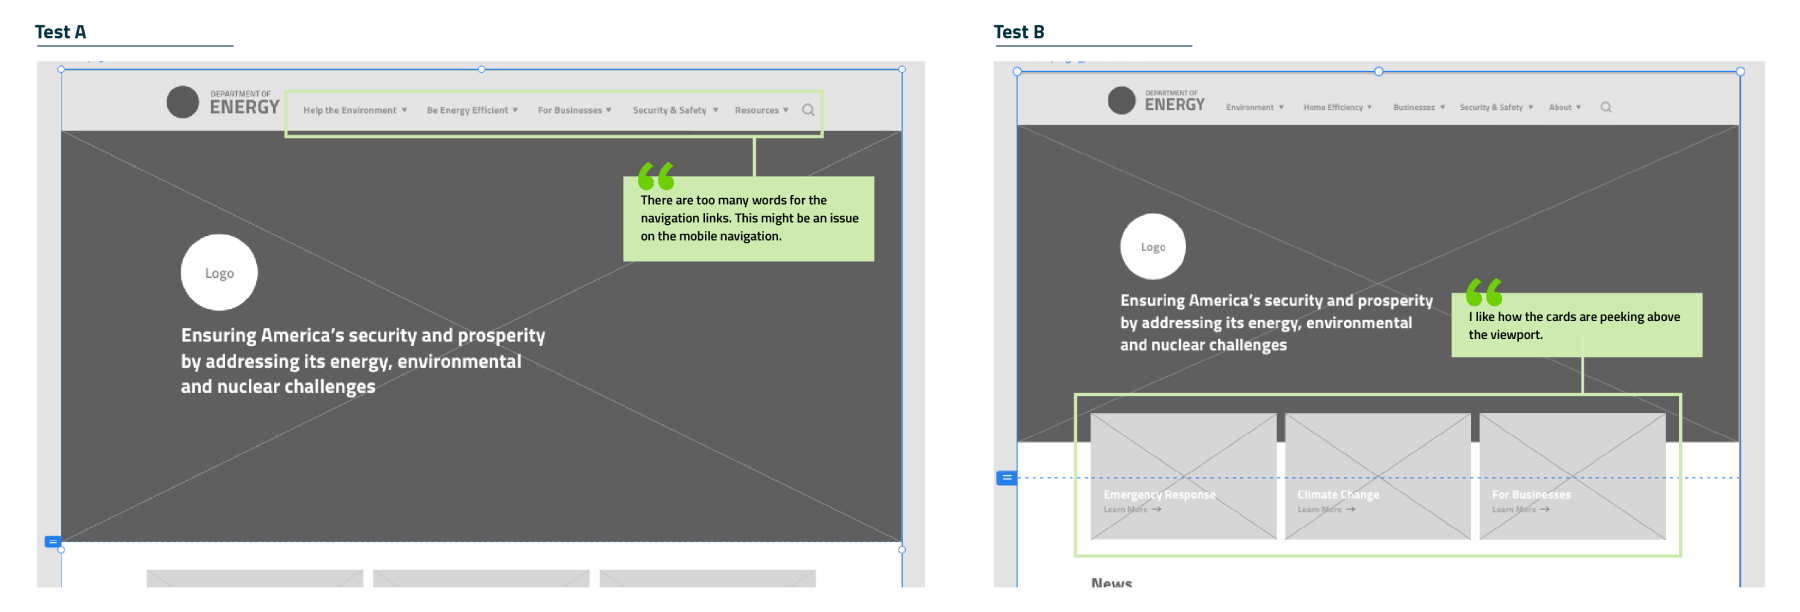Click the Ensuring America's security headline in Test A
The width and height of the screenshot is (1800, 612).
(x=363, y=361)
